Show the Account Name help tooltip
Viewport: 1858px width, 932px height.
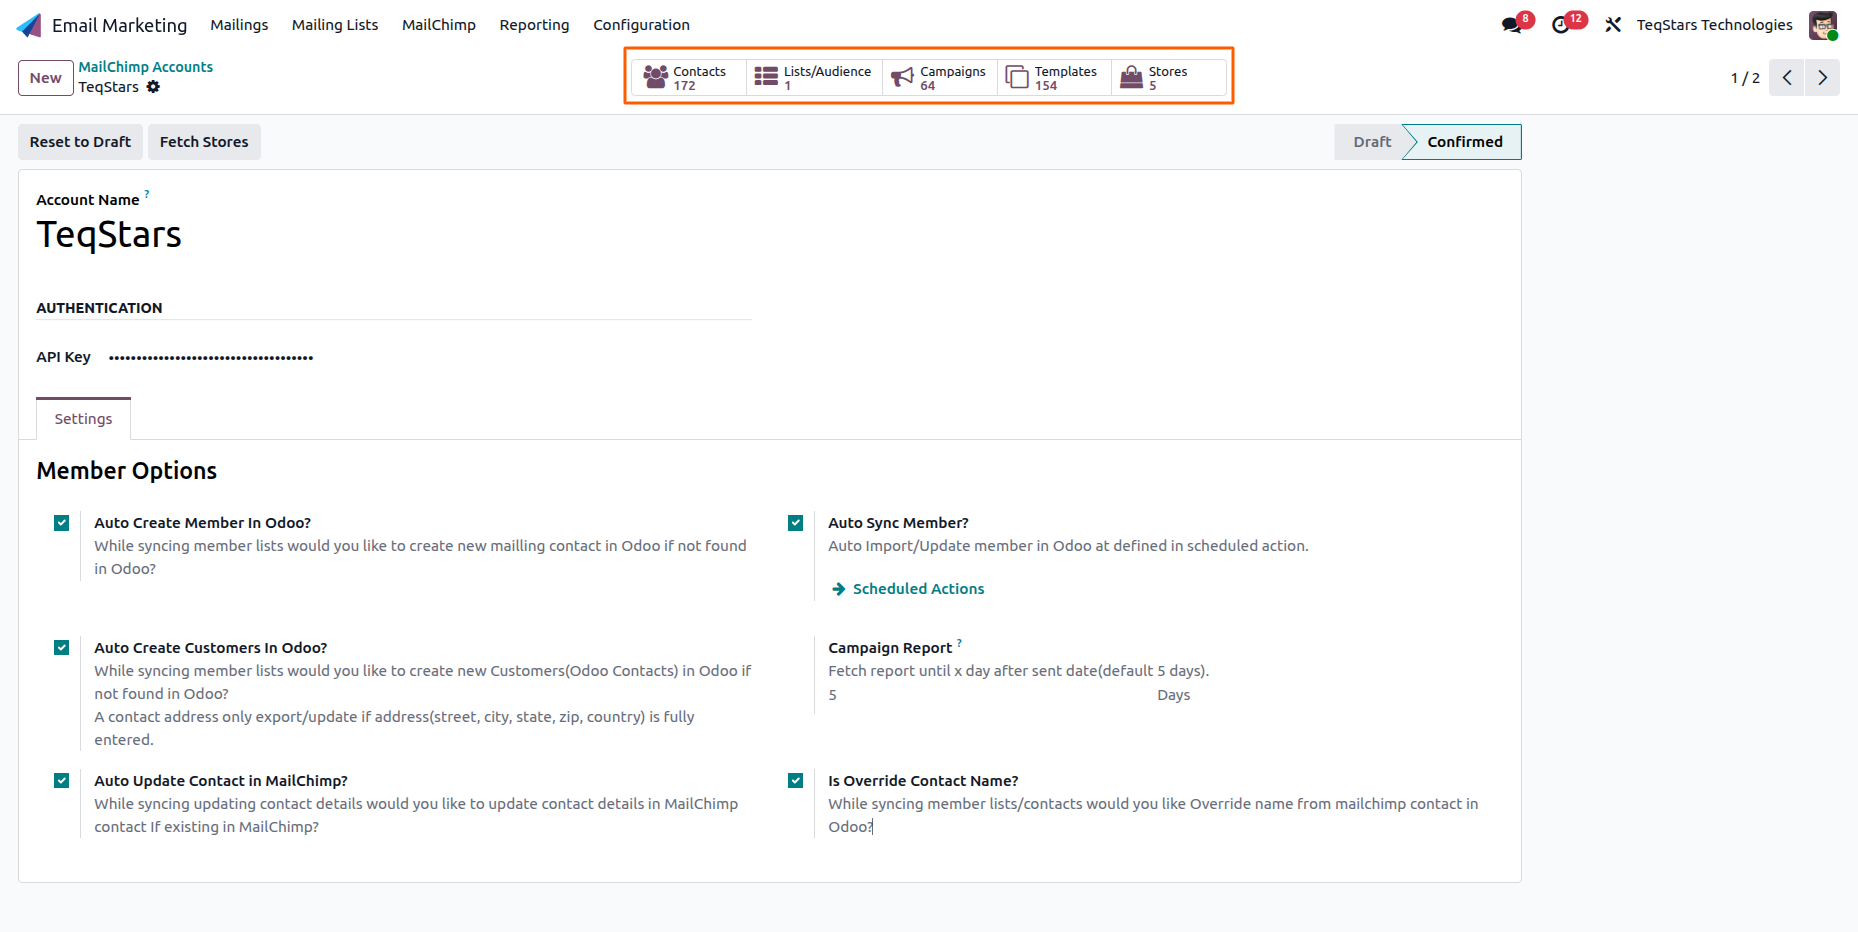[147, 194]
